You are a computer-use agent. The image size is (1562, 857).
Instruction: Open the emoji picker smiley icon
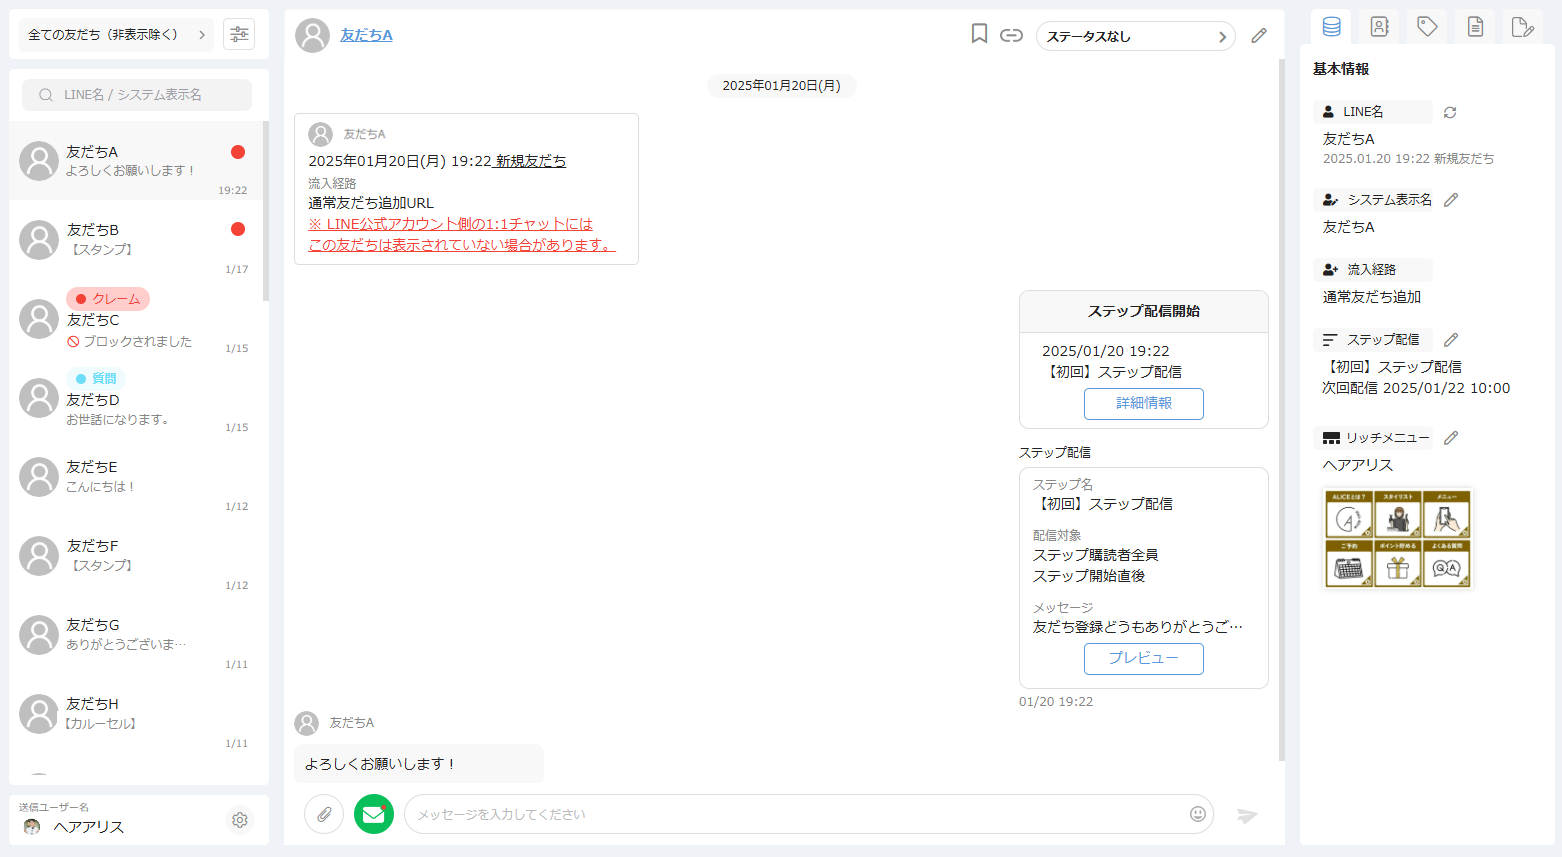point(1197,814)
